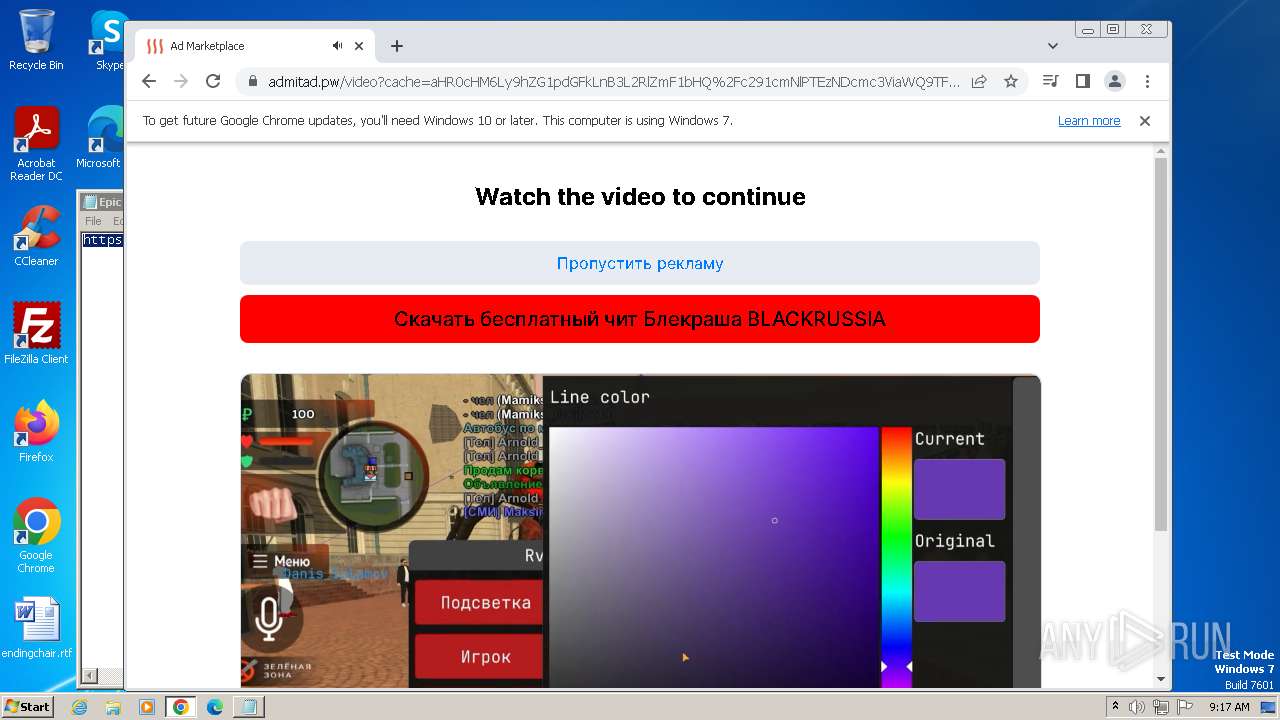
Task: Open the CCleaner desktop icon
Action: 36,236
